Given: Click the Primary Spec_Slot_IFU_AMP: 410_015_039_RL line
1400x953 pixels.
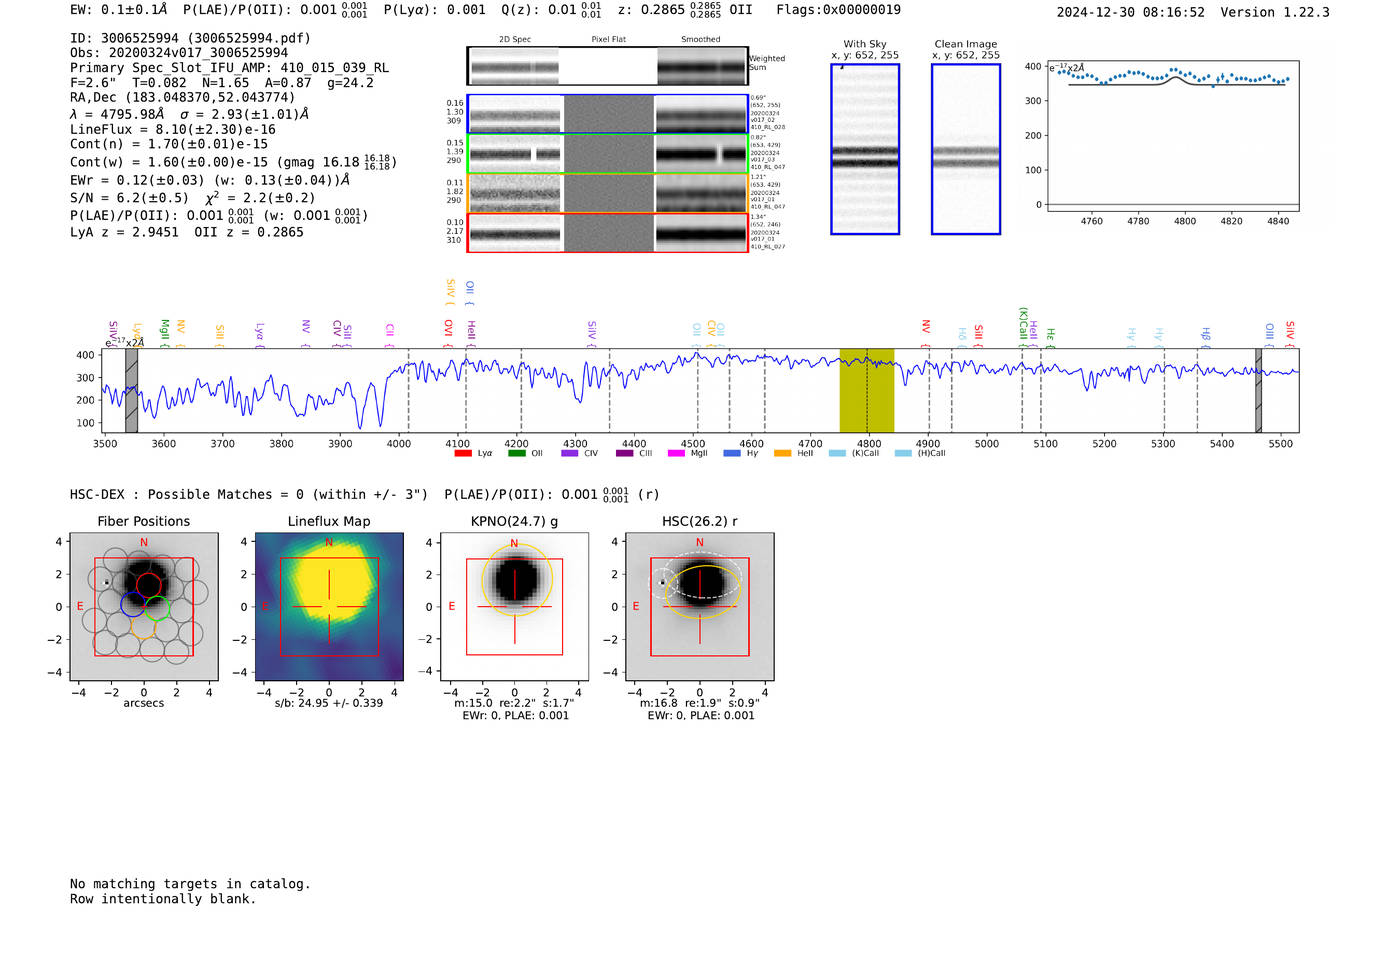Looking at the screenshot, I should coord(230,68).
